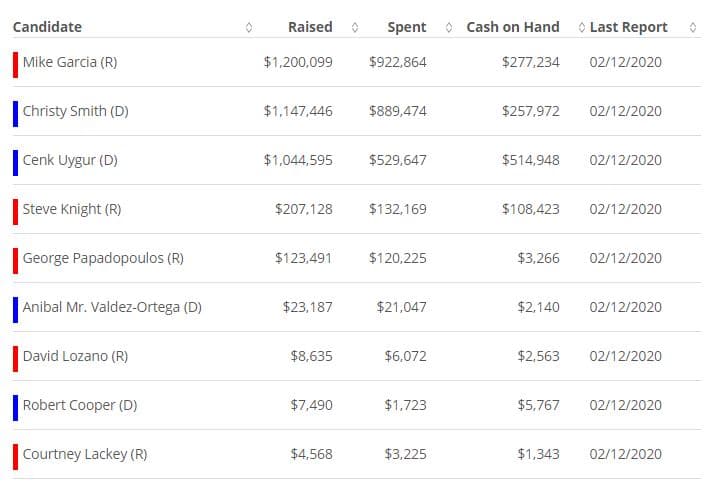Click the Raised column header text
The image size is (713, 494).
click(310, 27)
